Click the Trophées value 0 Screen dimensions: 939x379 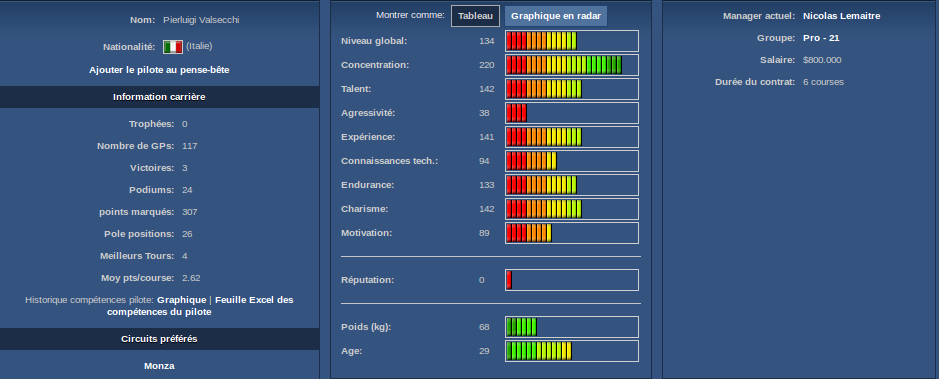coord(185,124)
